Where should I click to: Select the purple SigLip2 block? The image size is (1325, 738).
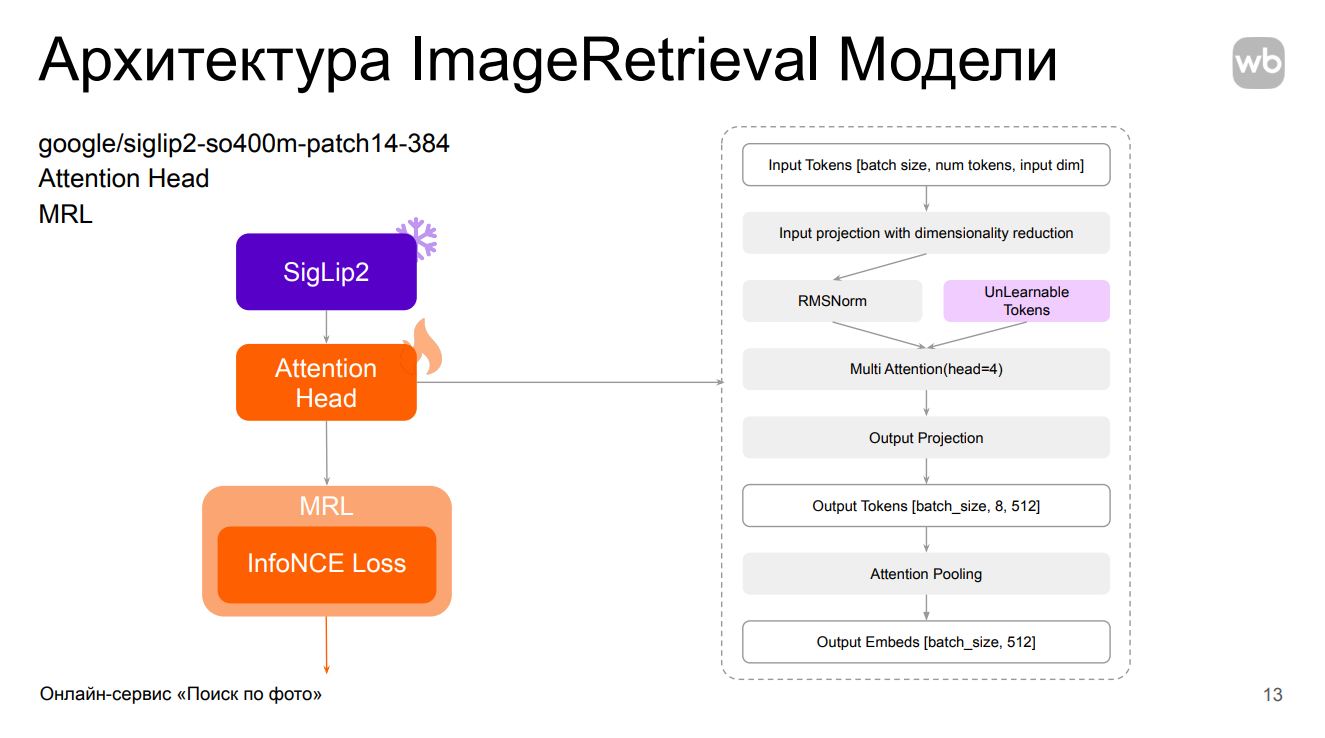326,272
